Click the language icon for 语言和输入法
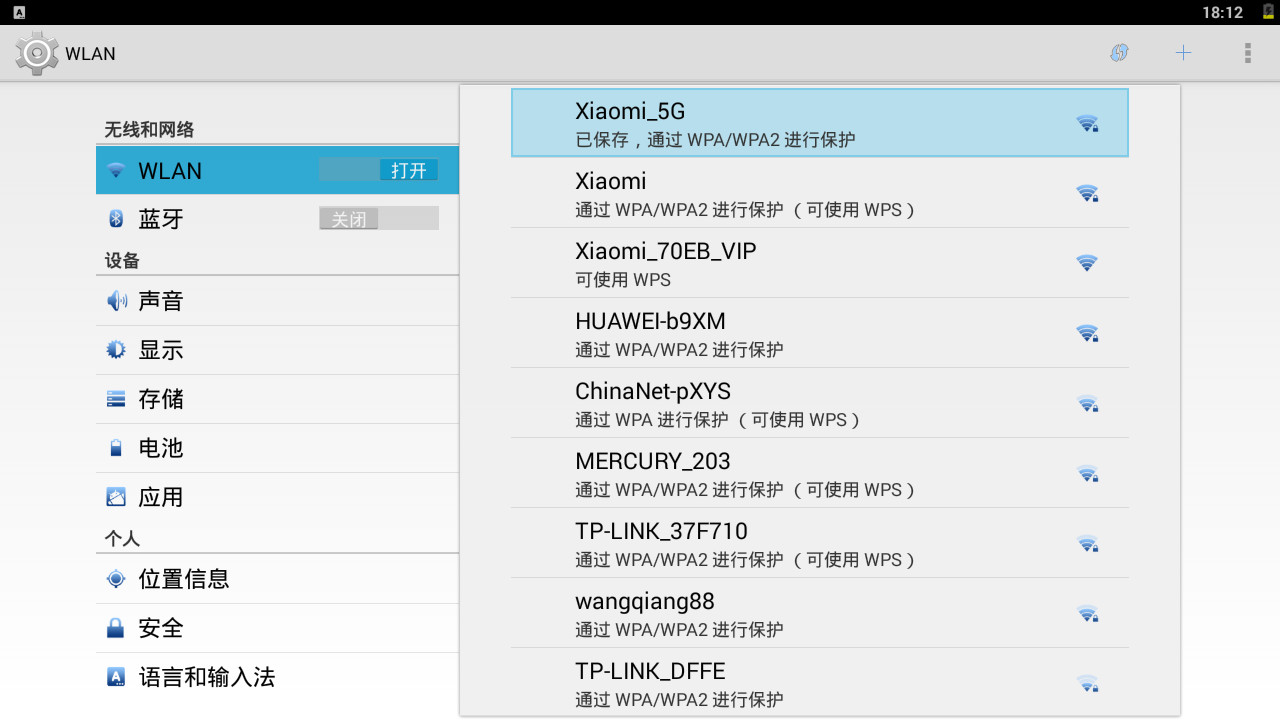The width and height of the screenshot is (1280, 720). (116, 677)
